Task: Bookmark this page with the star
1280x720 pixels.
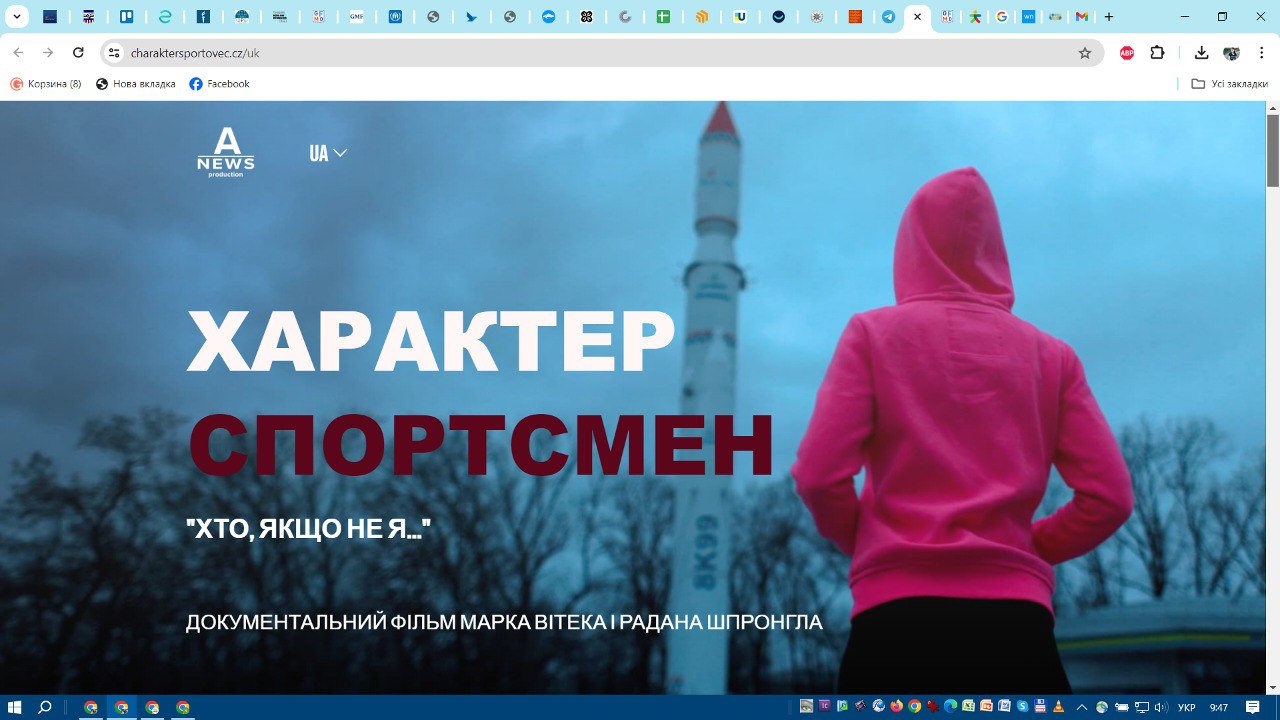Action: [x=1085, y=53]
